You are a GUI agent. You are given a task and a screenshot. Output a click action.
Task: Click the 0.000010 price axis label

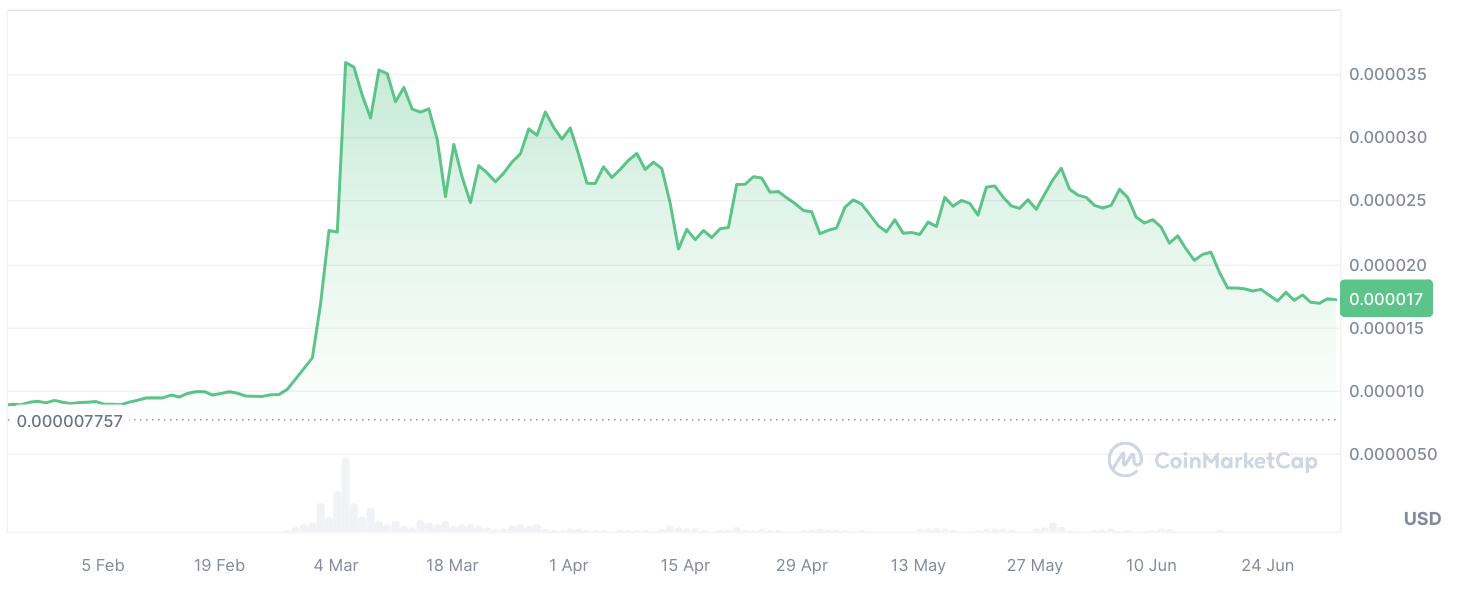point(1388,391)
